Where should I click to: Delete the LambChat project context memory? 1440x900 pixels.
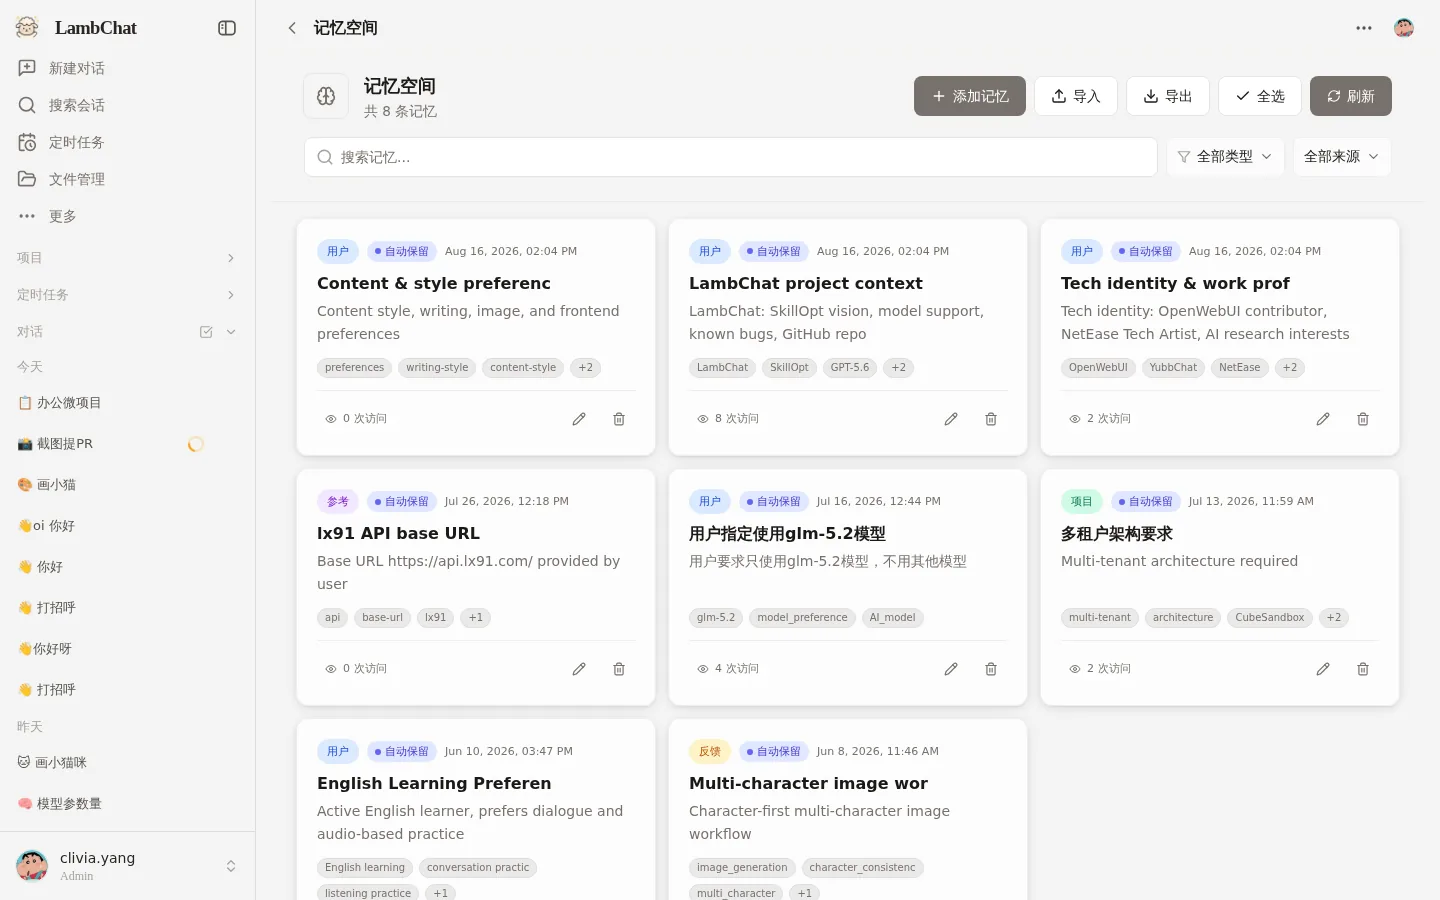pyautogui.click(x=991, y=419)
